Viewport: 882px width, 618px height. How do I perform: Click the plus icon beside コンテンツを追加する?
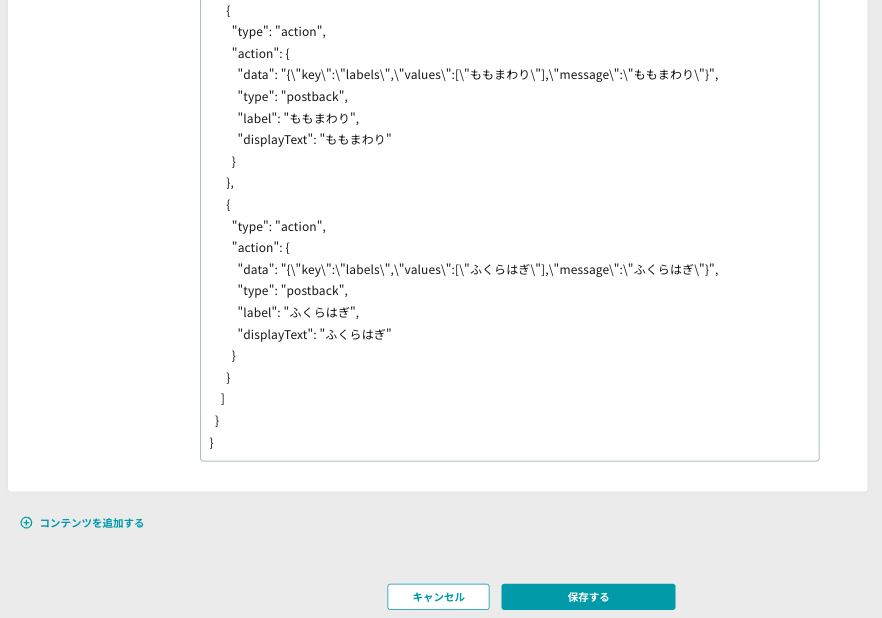tap(26, 523)
